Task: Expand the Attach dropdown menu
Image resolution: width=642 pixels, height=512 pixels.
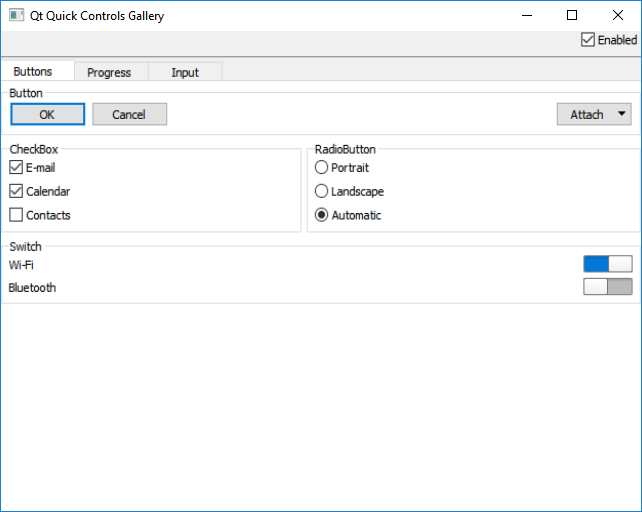Action: click(x=594, y=114)
